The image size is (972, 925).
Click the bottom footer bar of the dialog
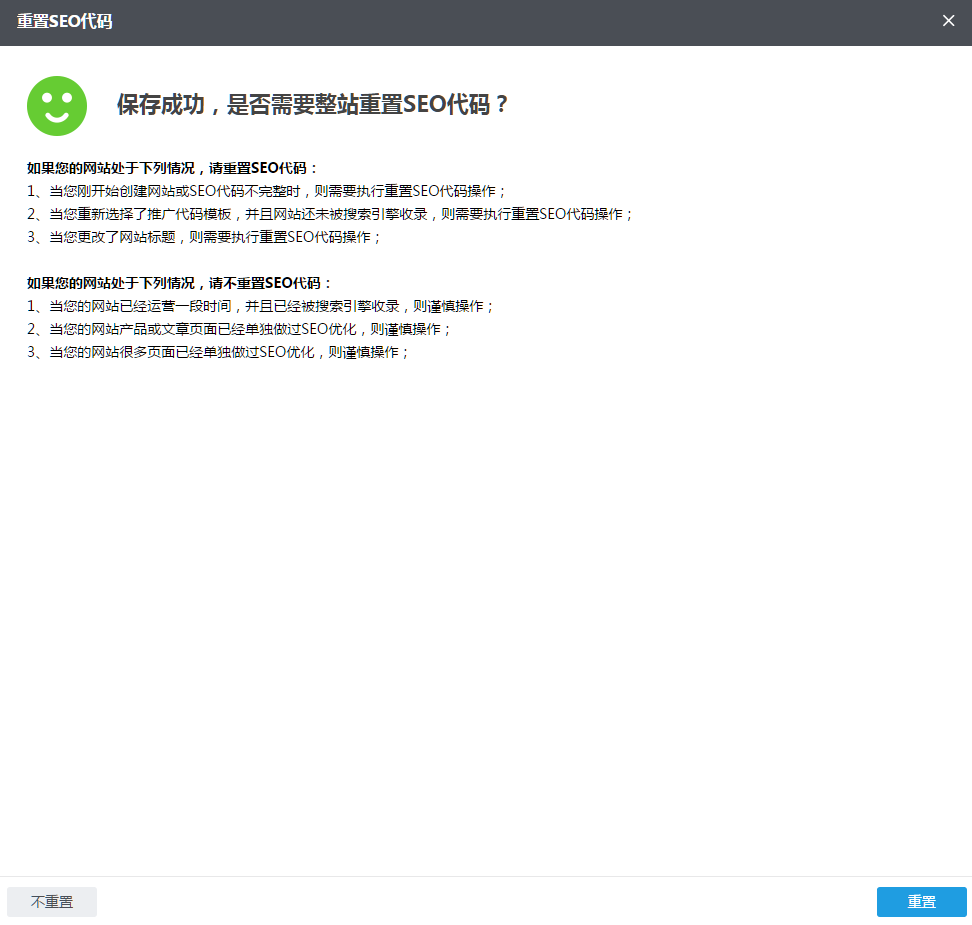486,901
